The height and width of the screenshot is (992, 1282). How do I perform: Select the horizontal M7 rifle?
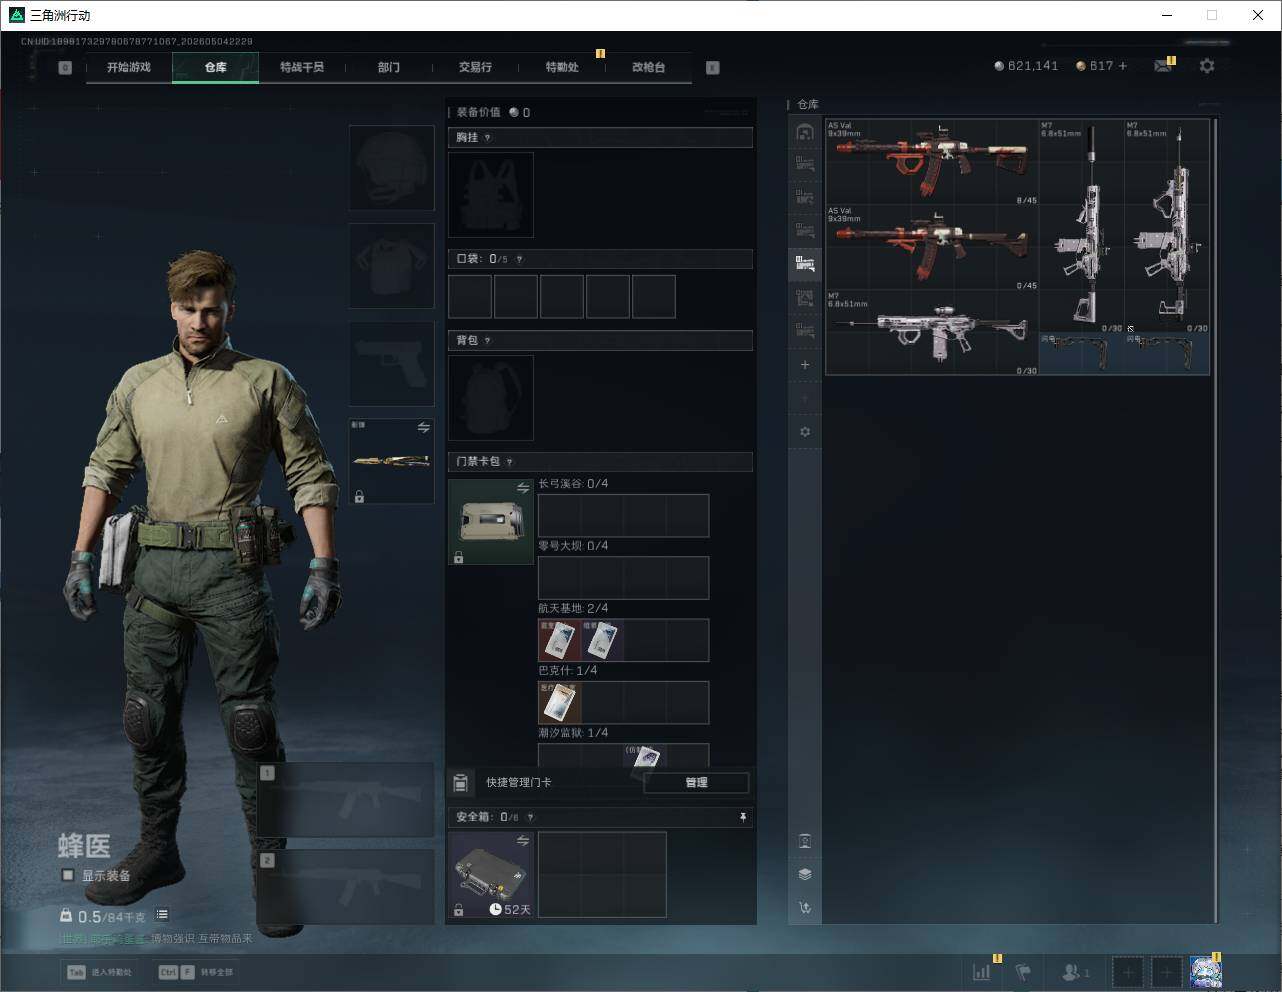coord(932,333)
